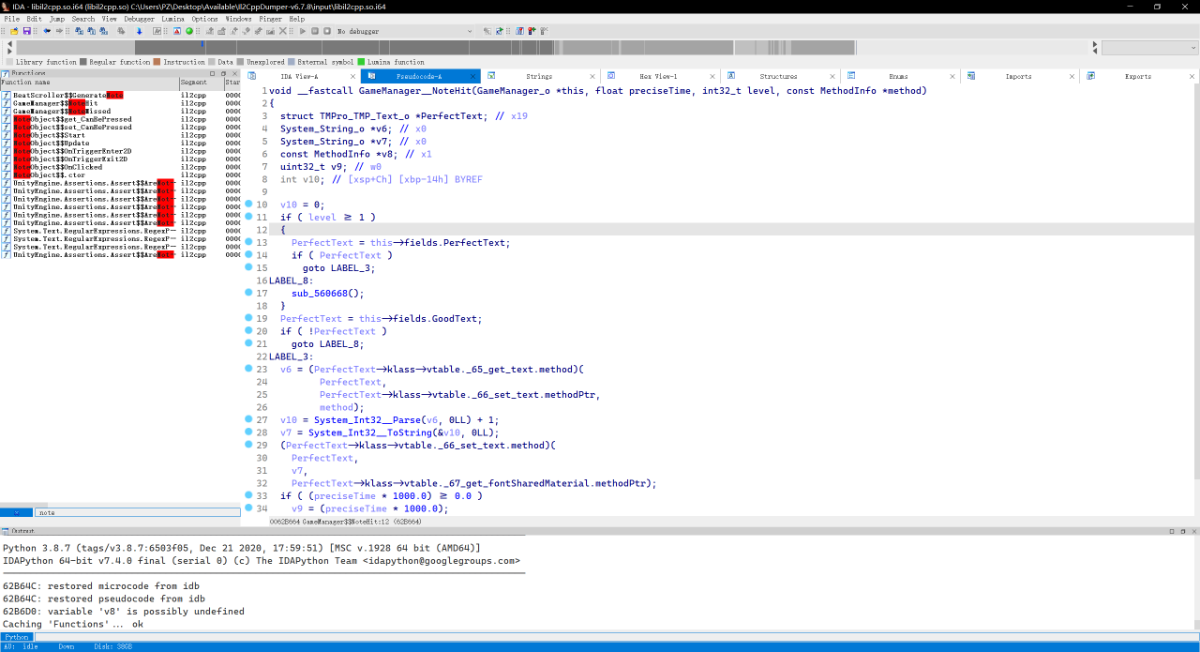Click the pause process toolbar icon

click(x=314, y=31)
